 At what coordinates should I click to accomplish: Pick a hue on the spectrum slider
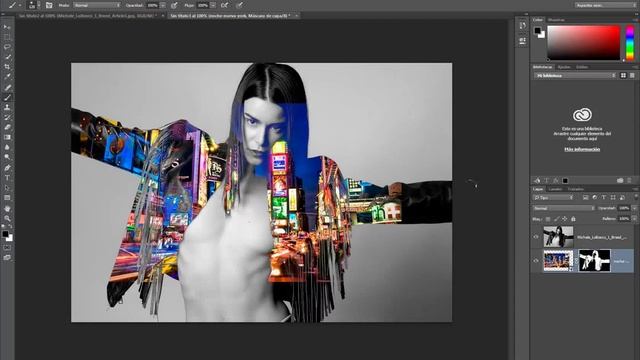point(630,43)
